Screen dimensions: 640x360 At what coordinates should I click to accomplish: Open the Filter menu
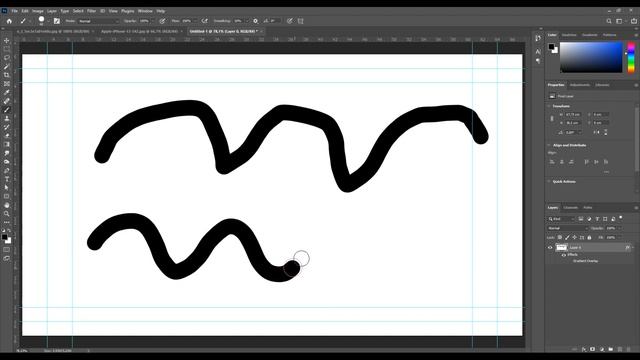[91, 11]
